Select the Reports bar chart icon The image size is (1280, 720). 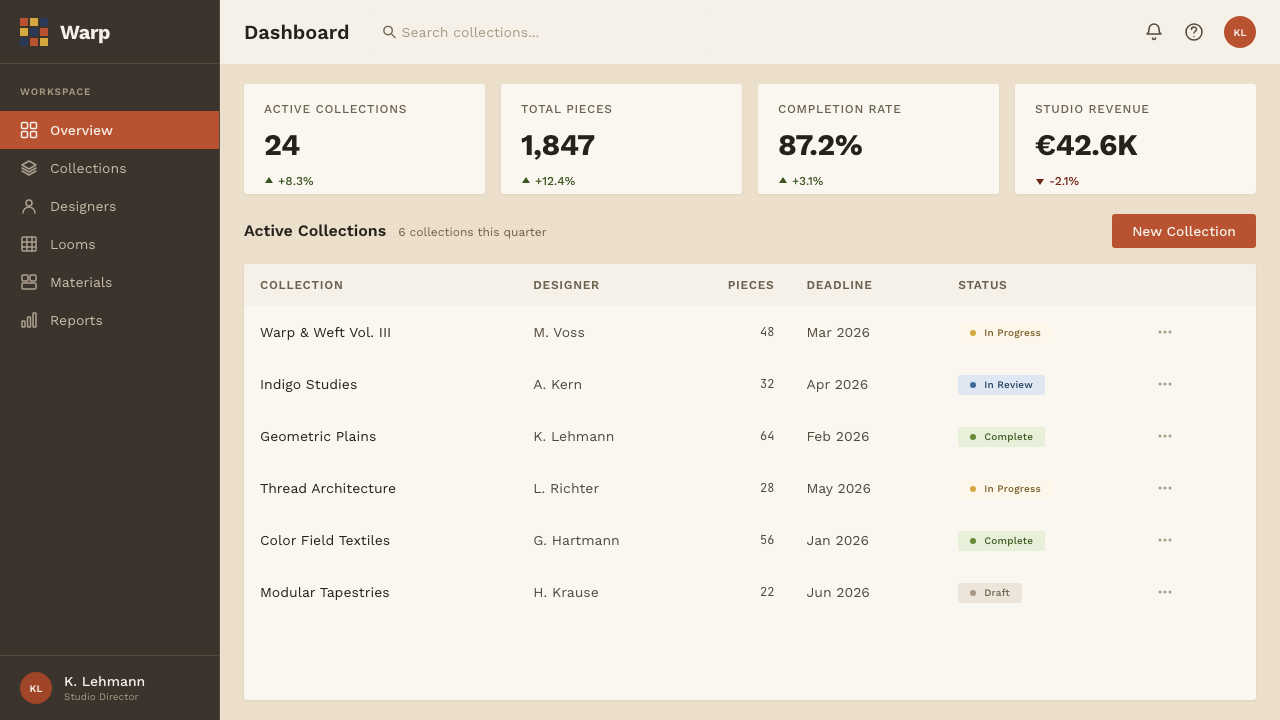point(29,320)
